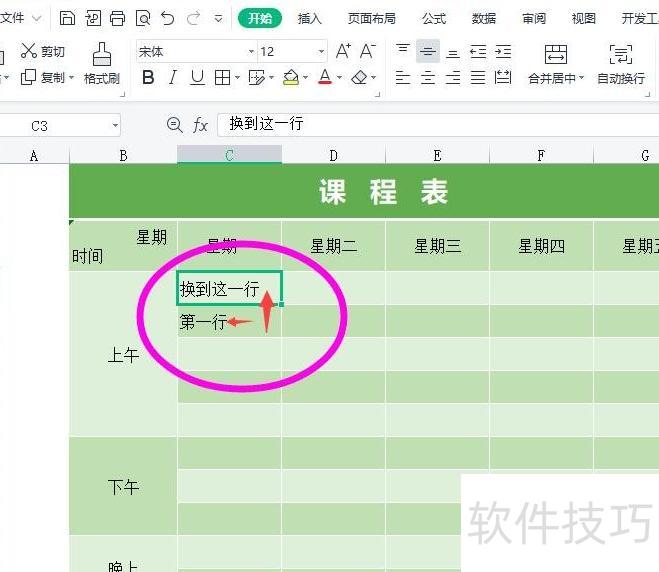Open the 页面布局 (Page Layout) tab
The height and width of the screenshot is (572, 659).
(372, 18)
